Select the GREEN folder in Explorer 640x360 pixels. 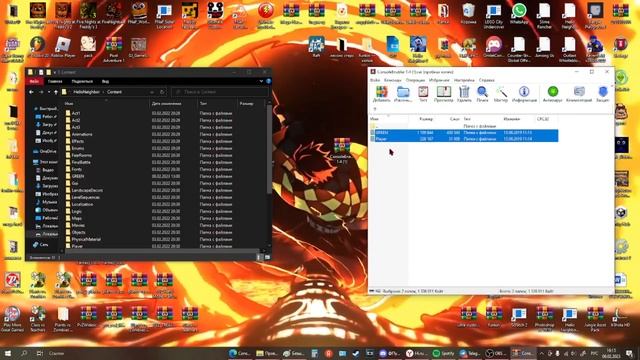[78, 176]
